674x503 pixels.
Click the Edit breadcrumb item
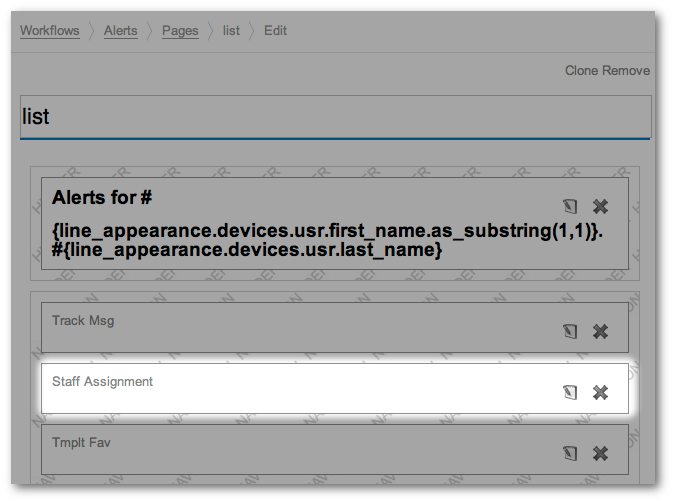point(275,31)
